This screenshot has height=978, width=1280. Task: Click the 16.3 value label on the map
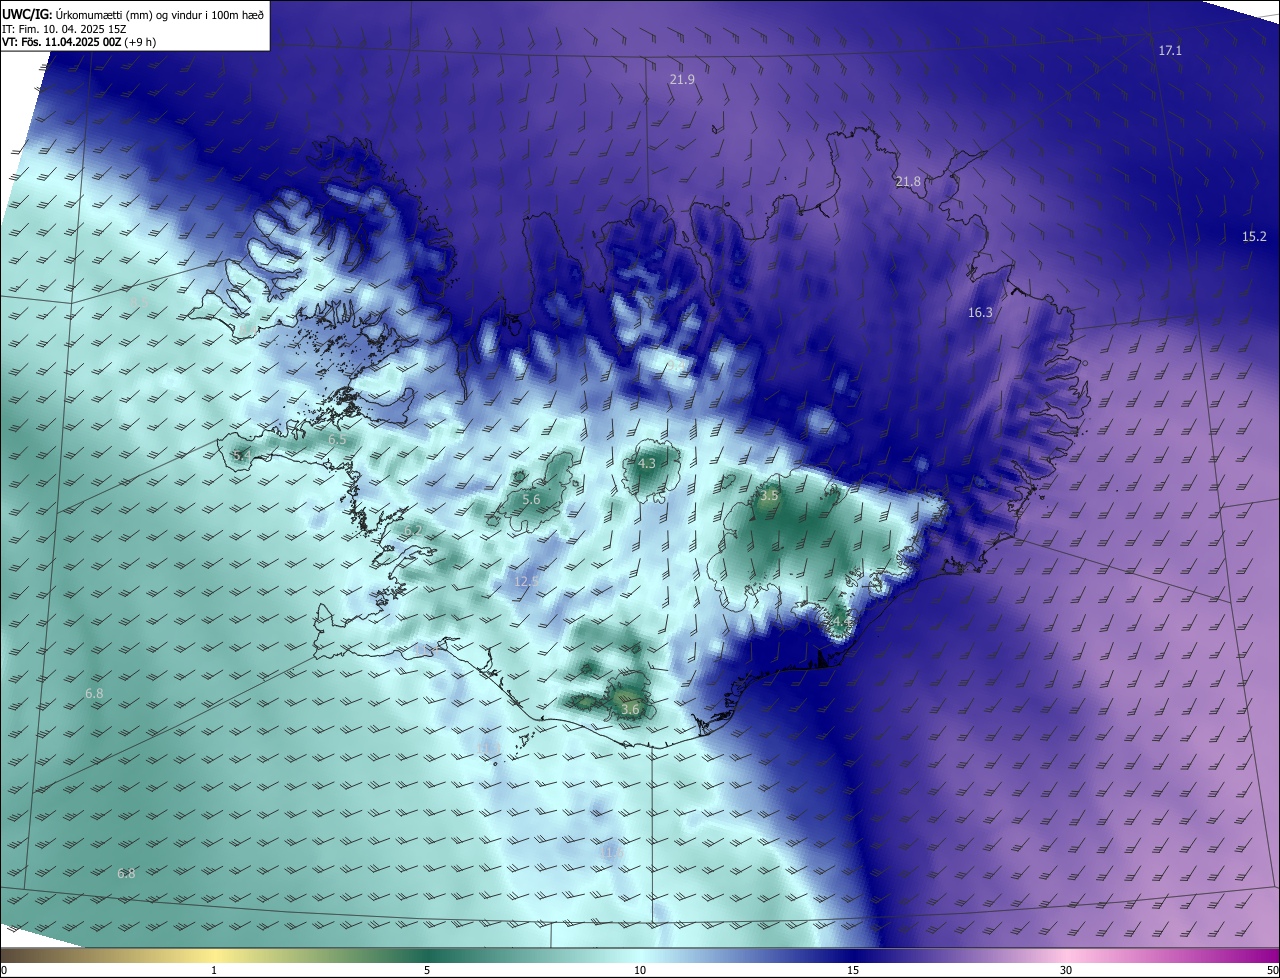tap(980, 313)
